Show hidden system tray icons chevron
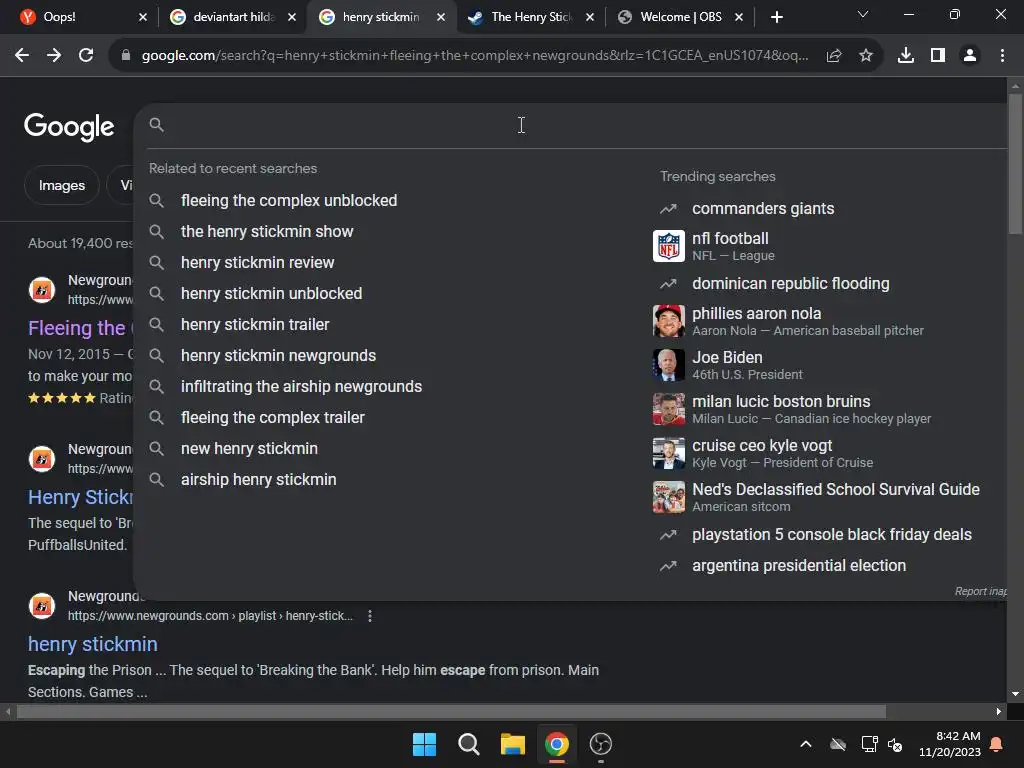1024x768 pixels. [806, 744]
